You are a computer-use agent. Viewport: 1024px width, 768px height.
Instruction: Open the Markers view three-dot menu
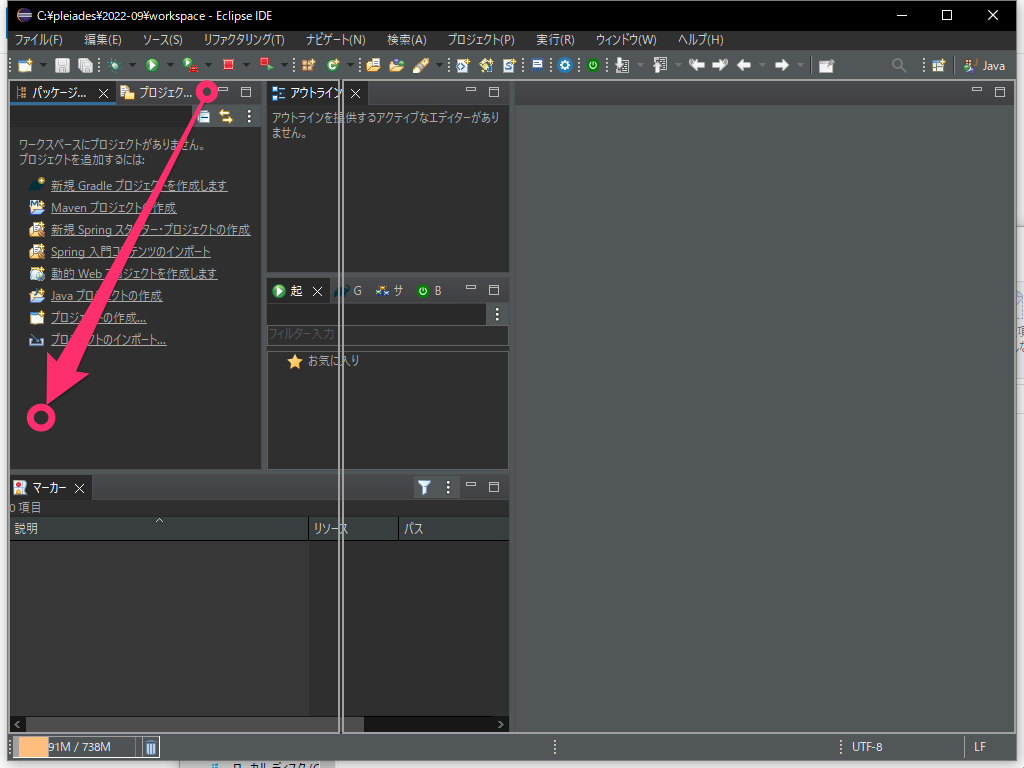[448, 487]
